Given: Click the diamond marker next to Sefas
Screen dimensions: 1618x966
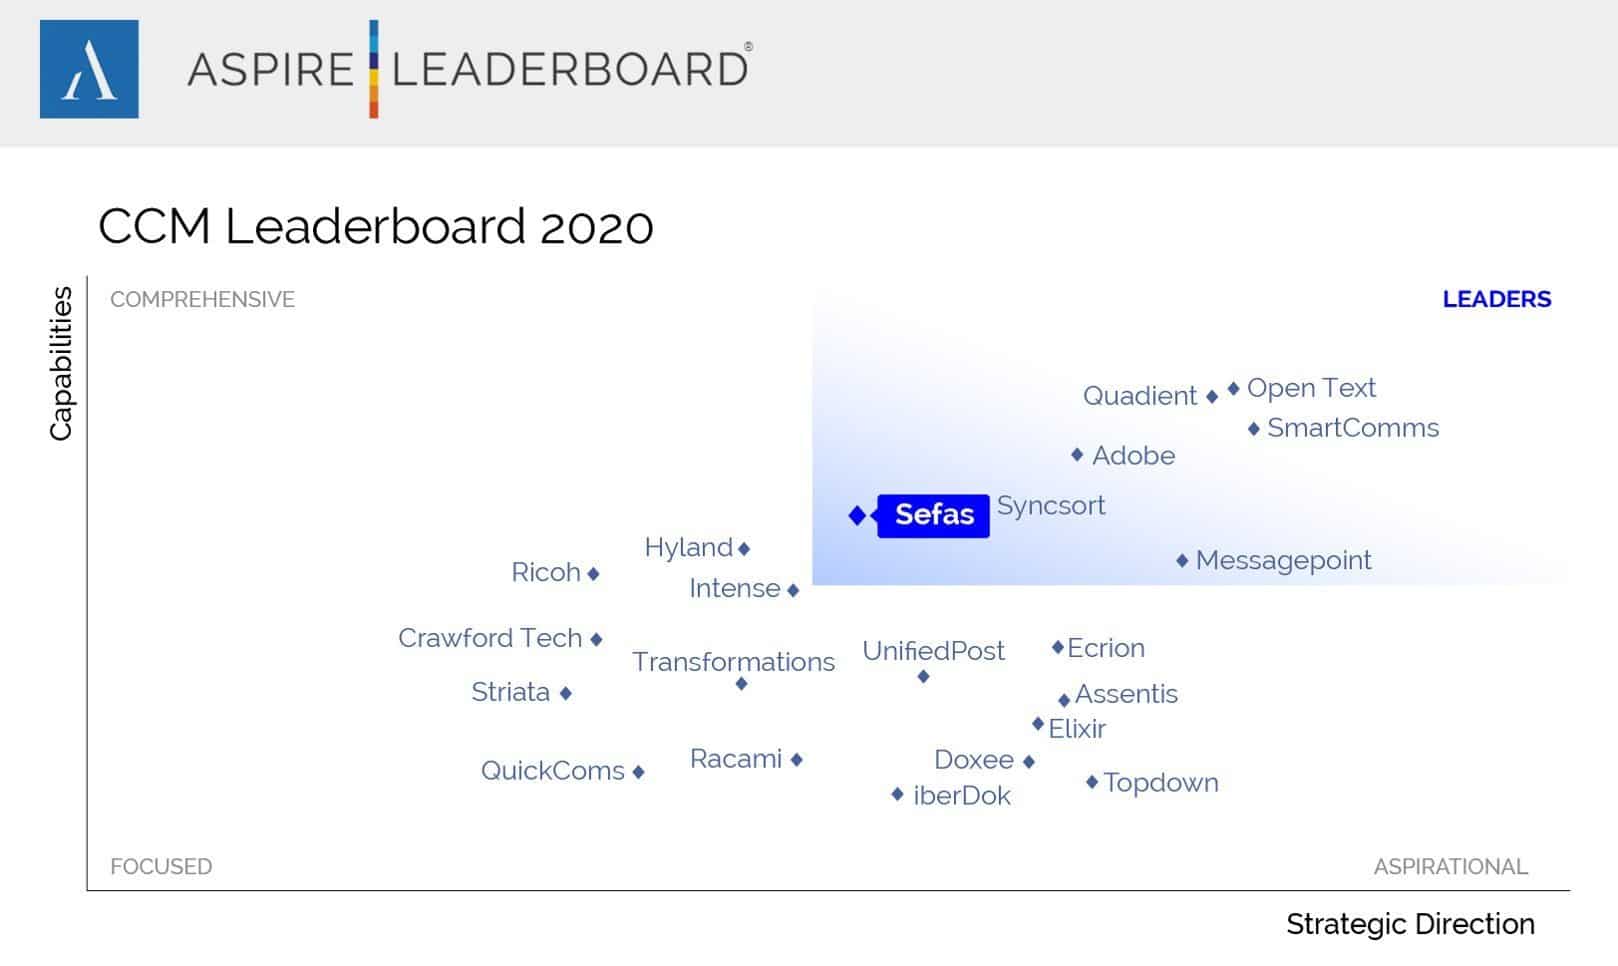Looking at the screenshot, I should click(x=857, y=515).
